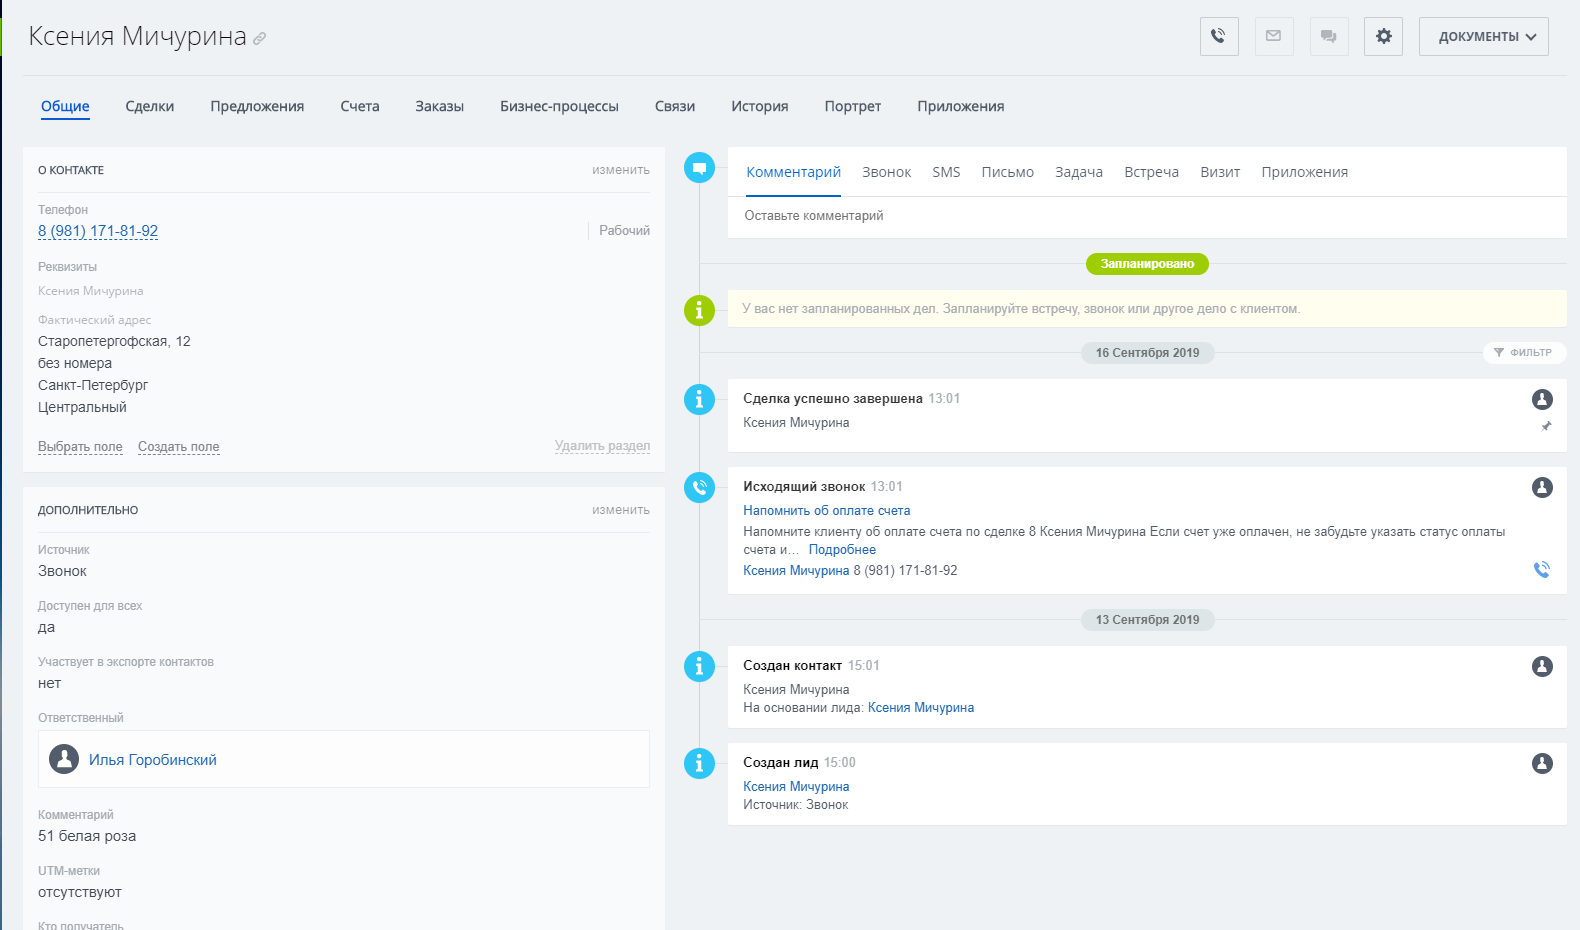Click 'изменить' in the 'О контакте' section

[620, 170]
